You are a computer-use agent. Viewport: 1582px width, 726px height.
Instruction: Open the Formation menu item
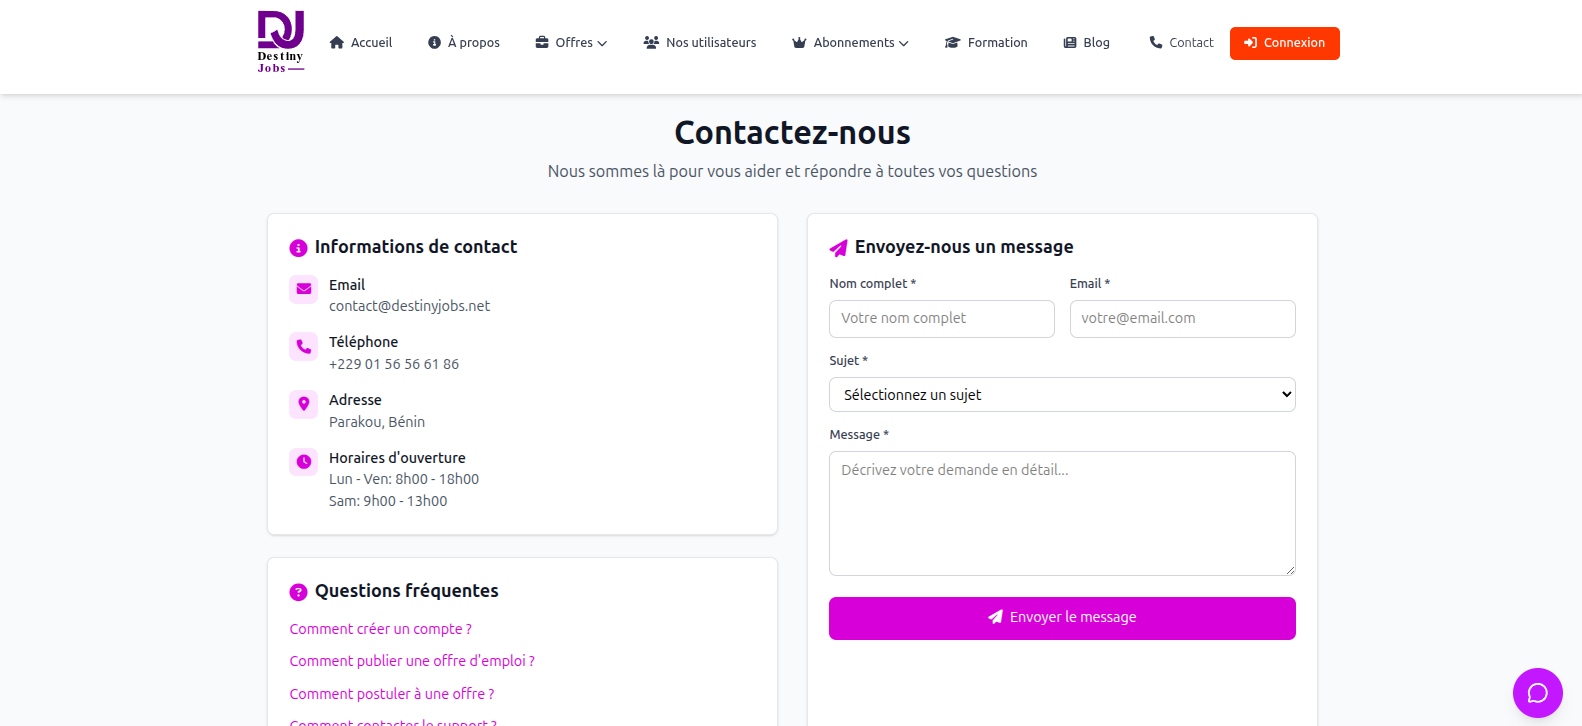[x=986, y=43]
